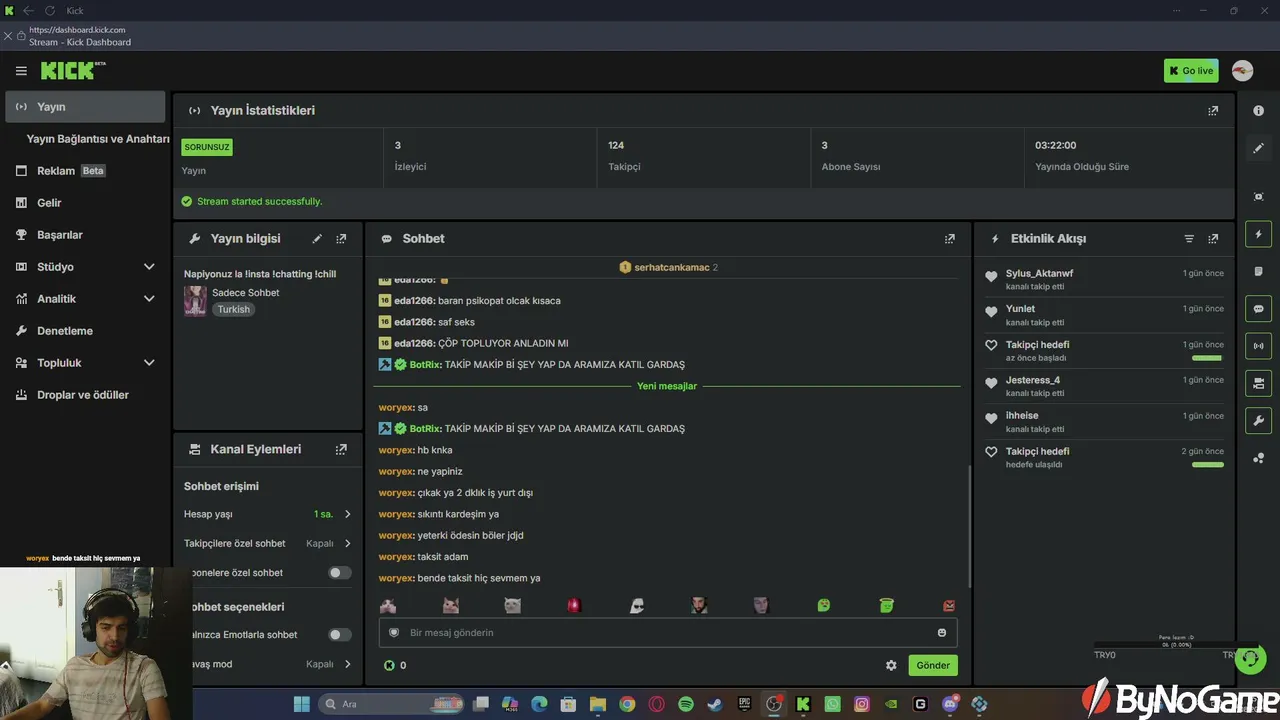Expand the Stüdyo sidebar section
This screenshot has width=1280, height=720.
click(149, 267)
